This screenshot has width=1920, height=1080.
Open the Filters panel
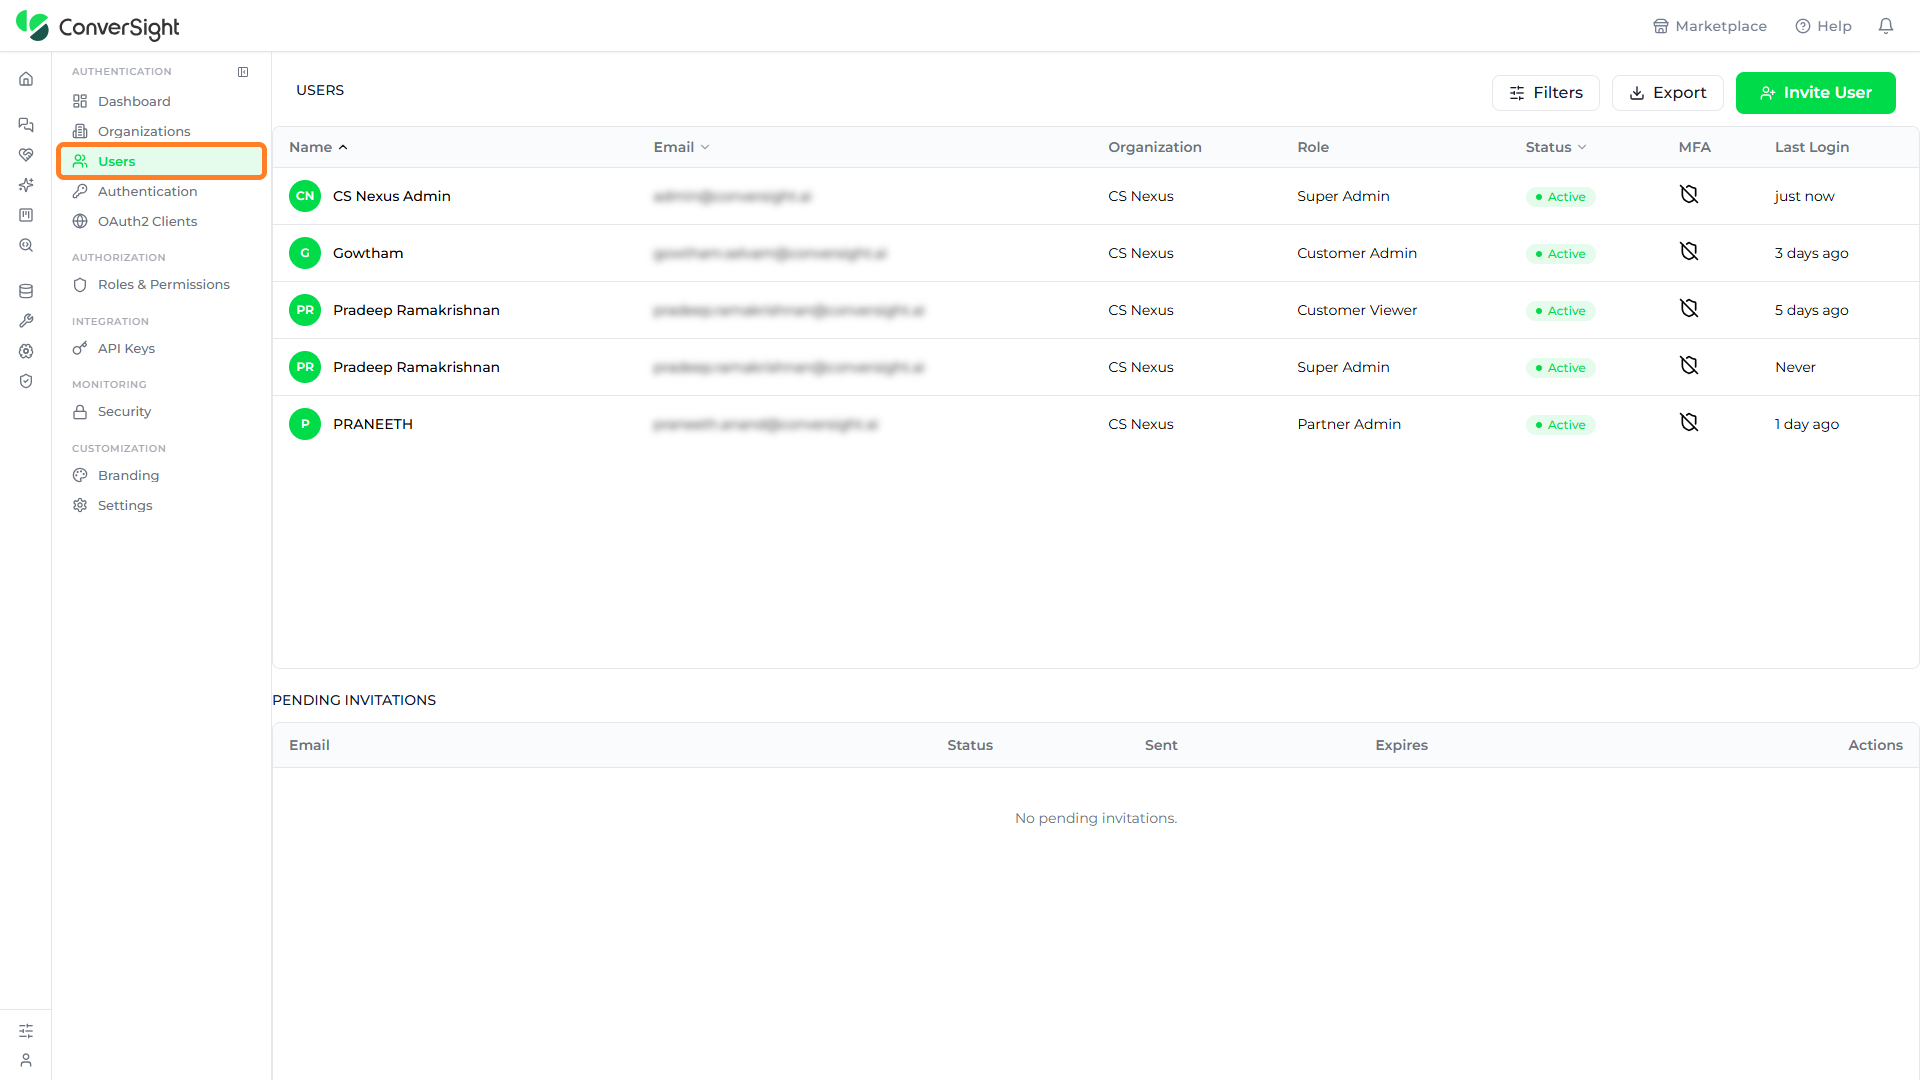(1545, 92)
